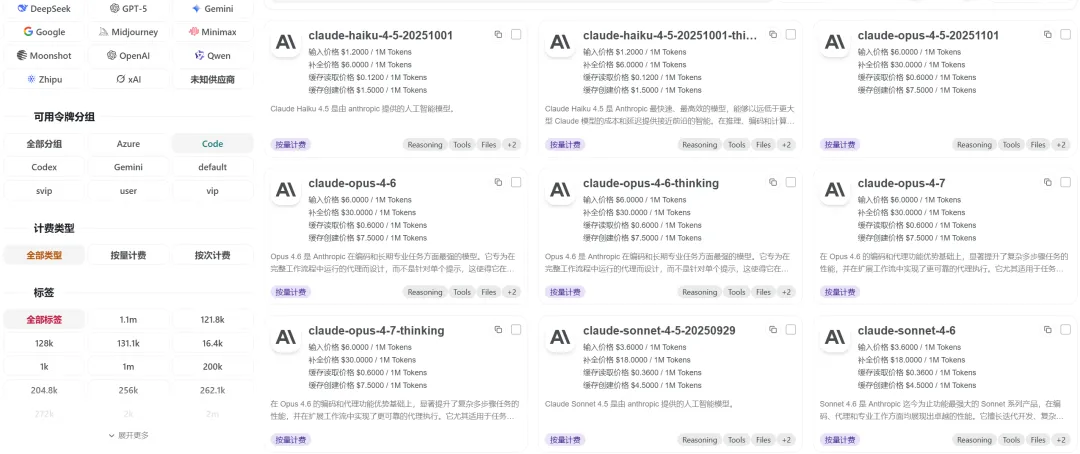Expand more tags with 展开更多
This screenshot has width=1080, height=454.
(x=128, y=435)
